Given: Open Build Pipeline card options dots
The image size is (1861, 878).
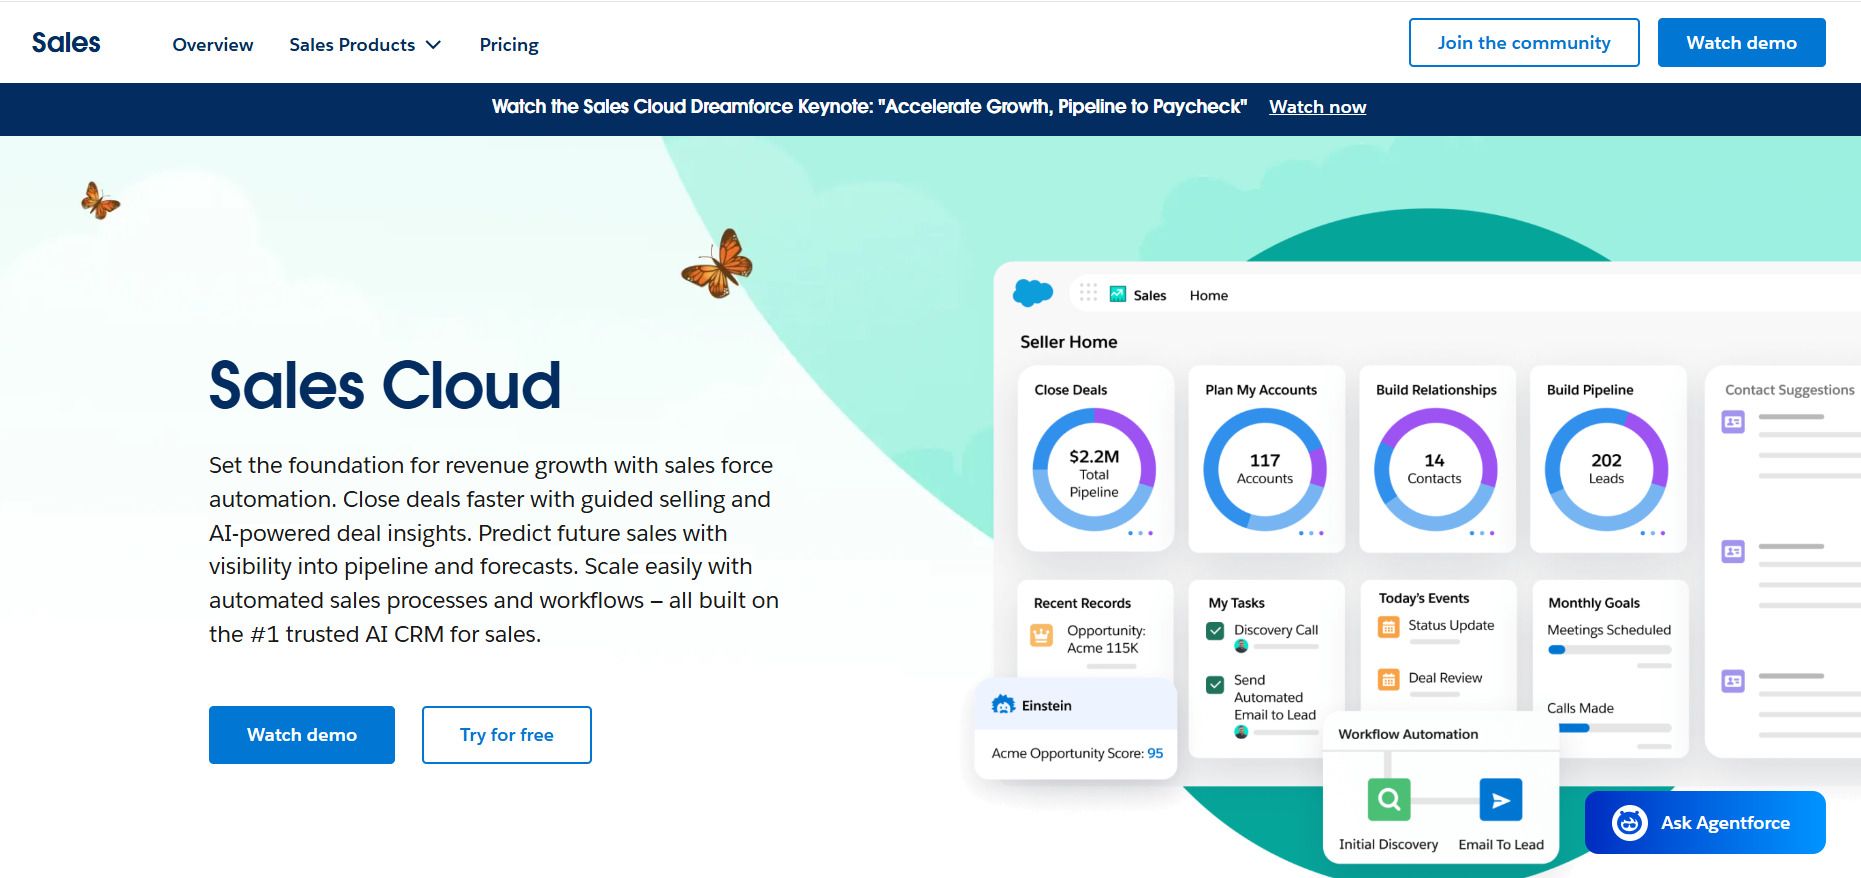Looking at the screenshot, I should [1653, 533].
